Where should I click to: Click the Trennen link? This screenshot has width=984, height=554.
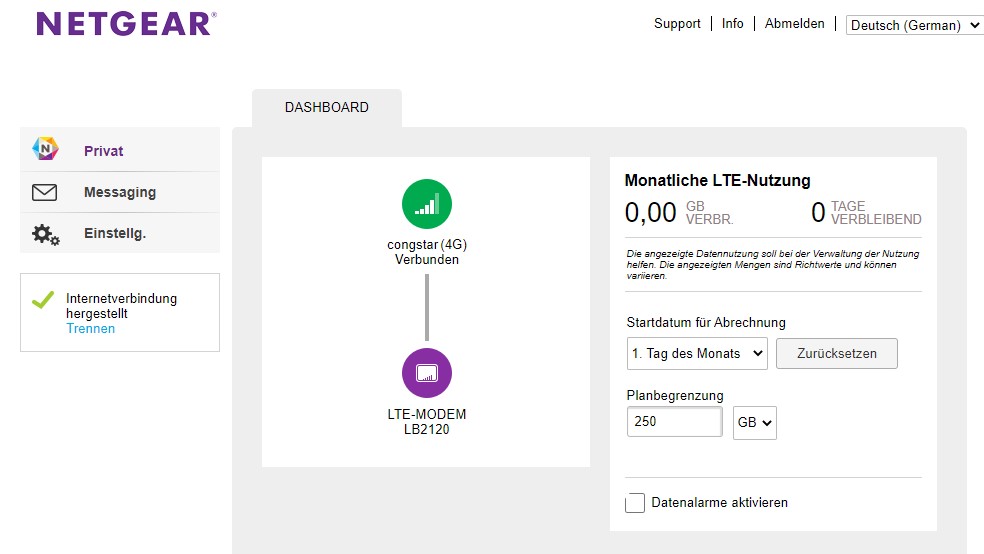point(90,329)
